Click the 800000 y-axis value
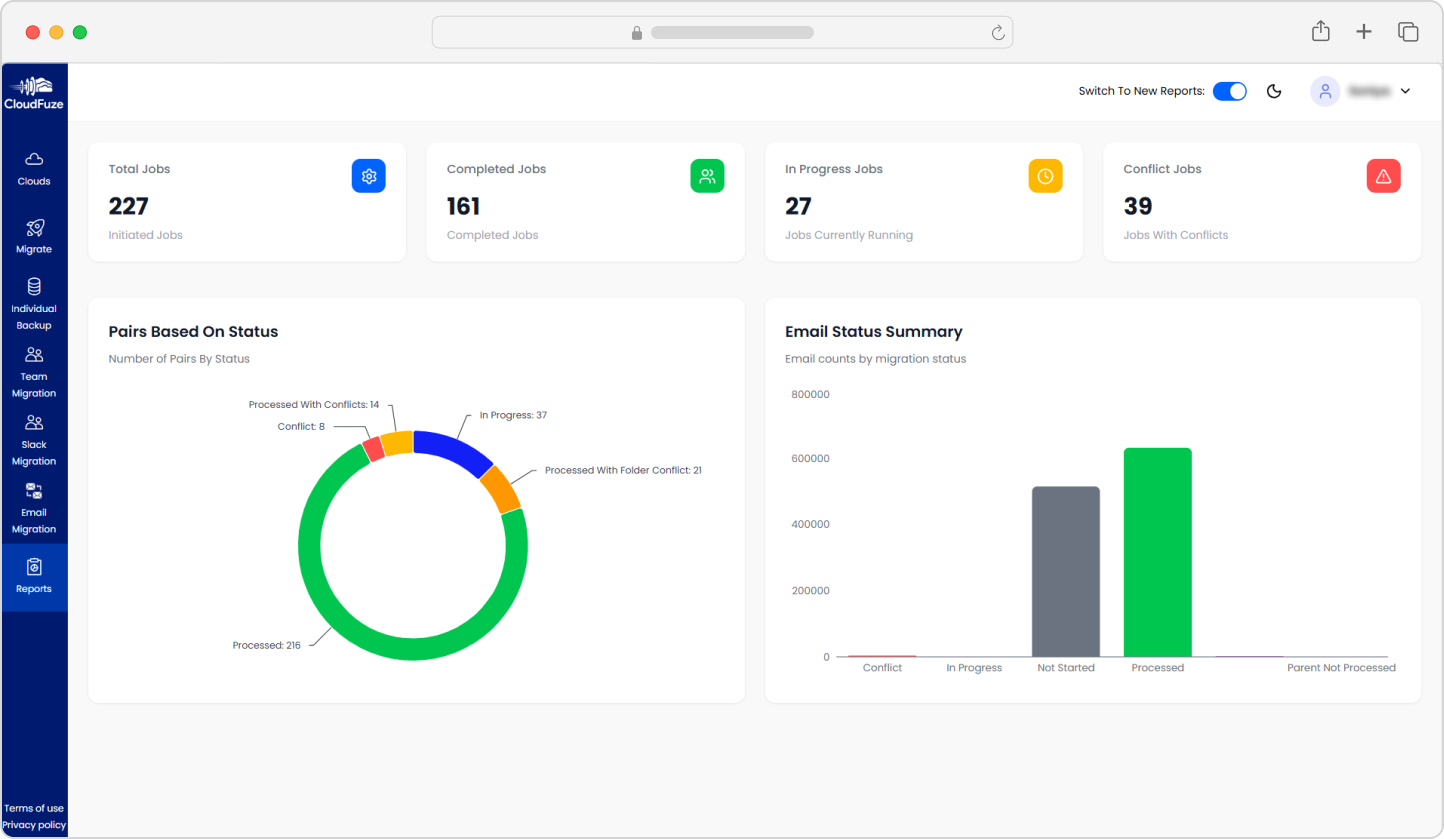 pos(811,394)
